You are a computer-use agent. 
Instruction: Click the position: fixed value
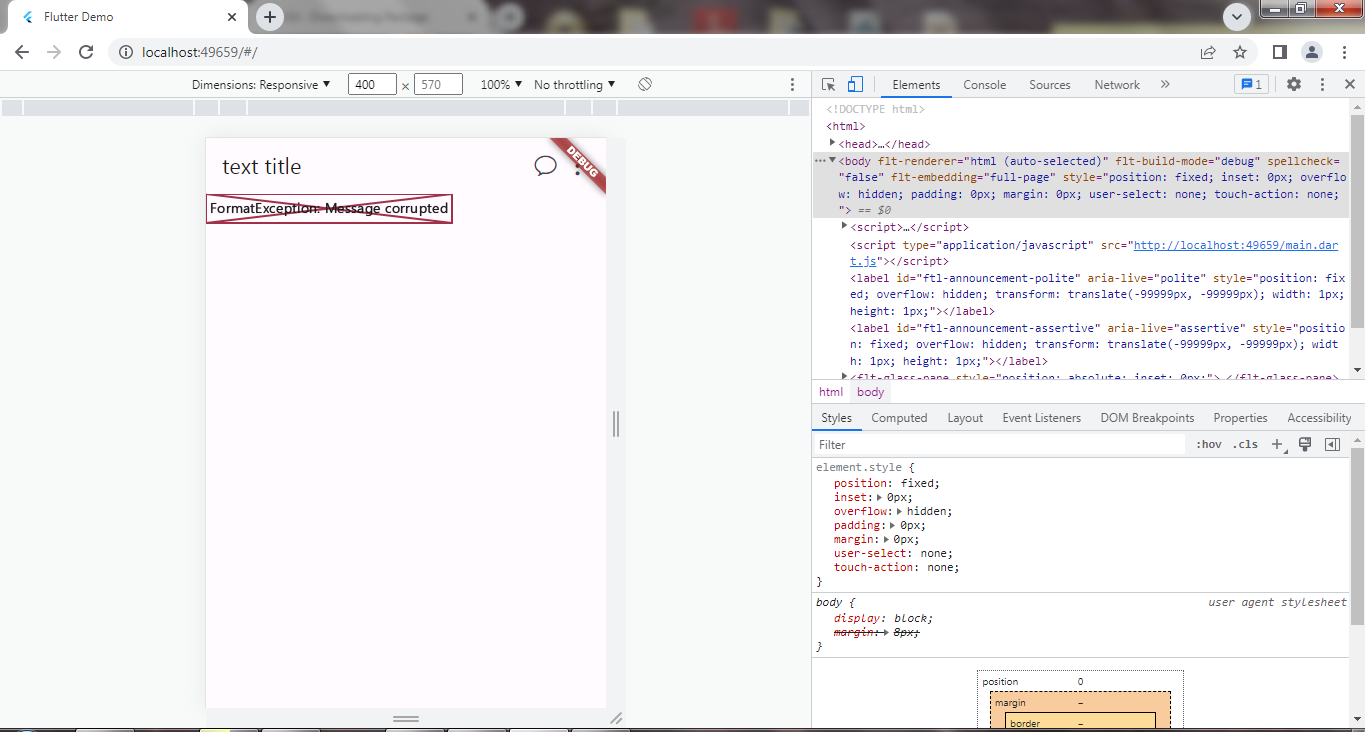[x=916, y=483]
